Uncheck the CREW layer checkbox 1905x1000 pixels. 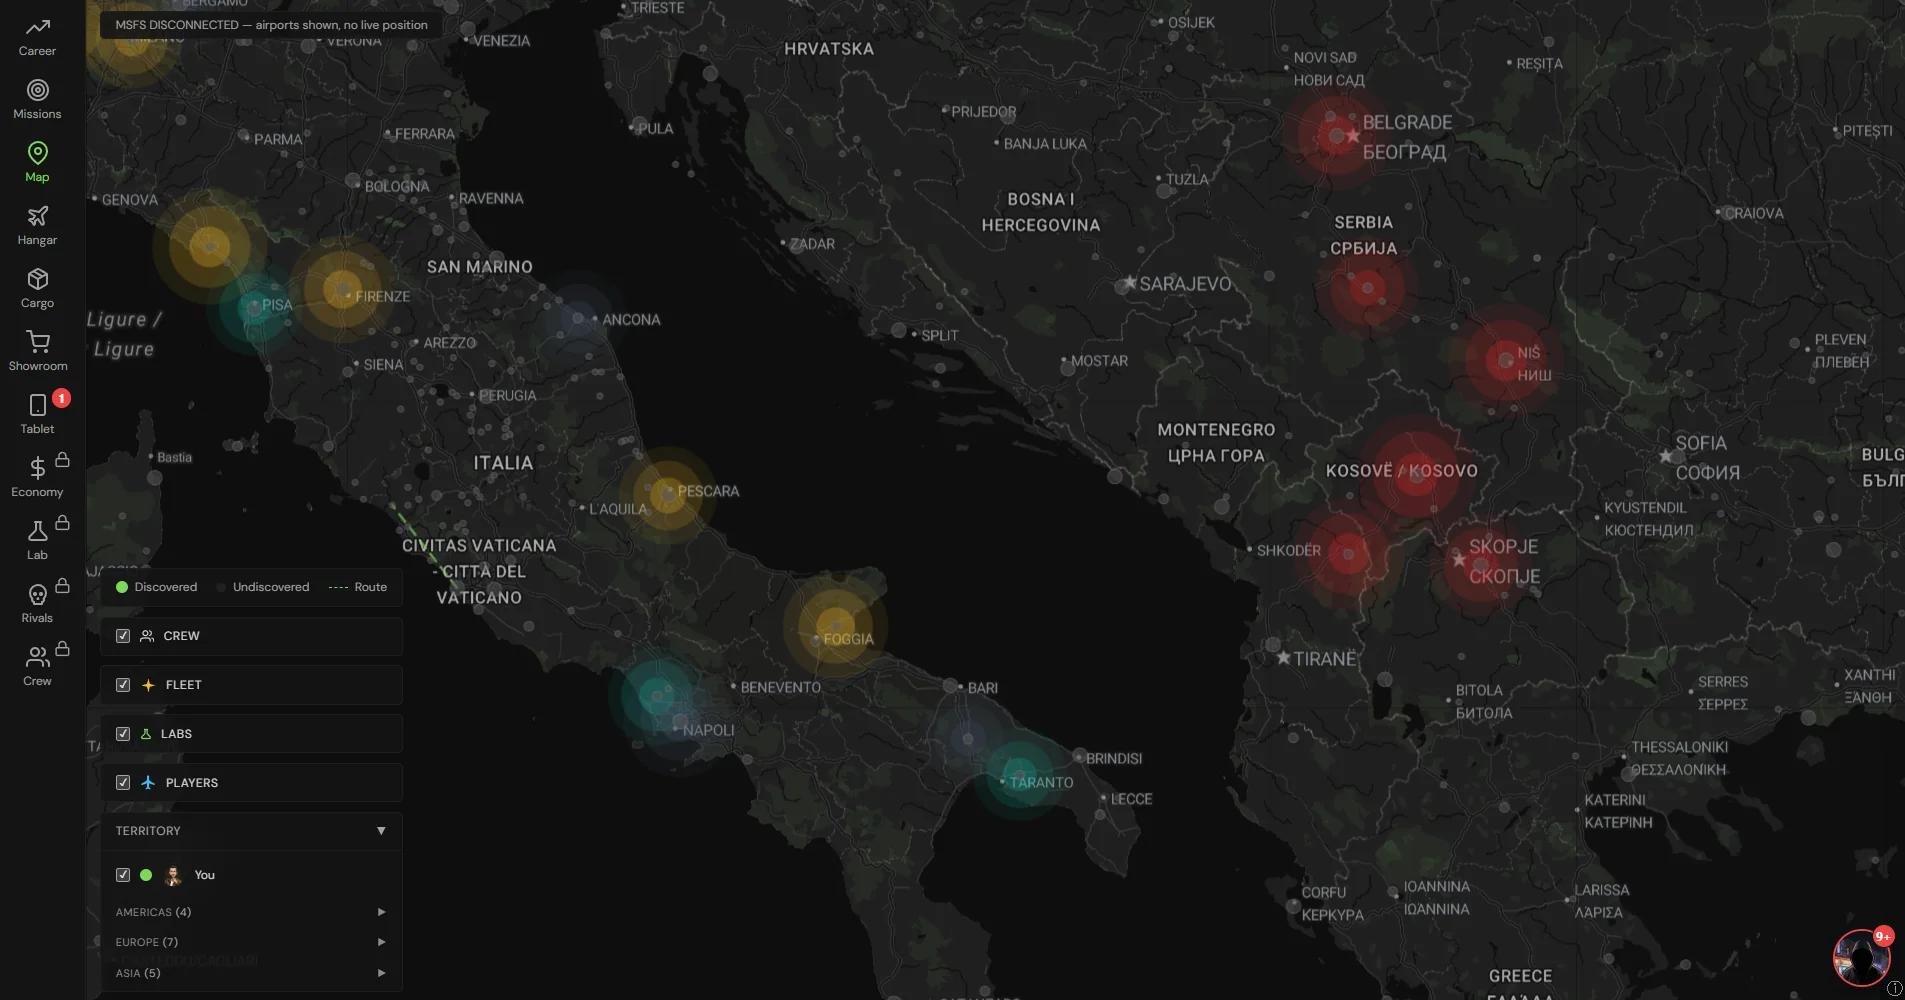(x=123, y=636)
